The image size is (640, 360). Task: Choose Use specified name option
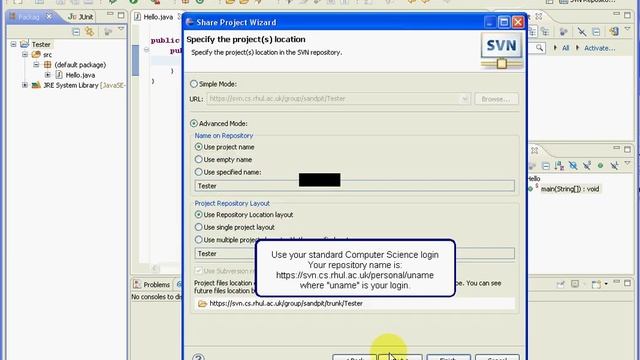tap(199, 172)
